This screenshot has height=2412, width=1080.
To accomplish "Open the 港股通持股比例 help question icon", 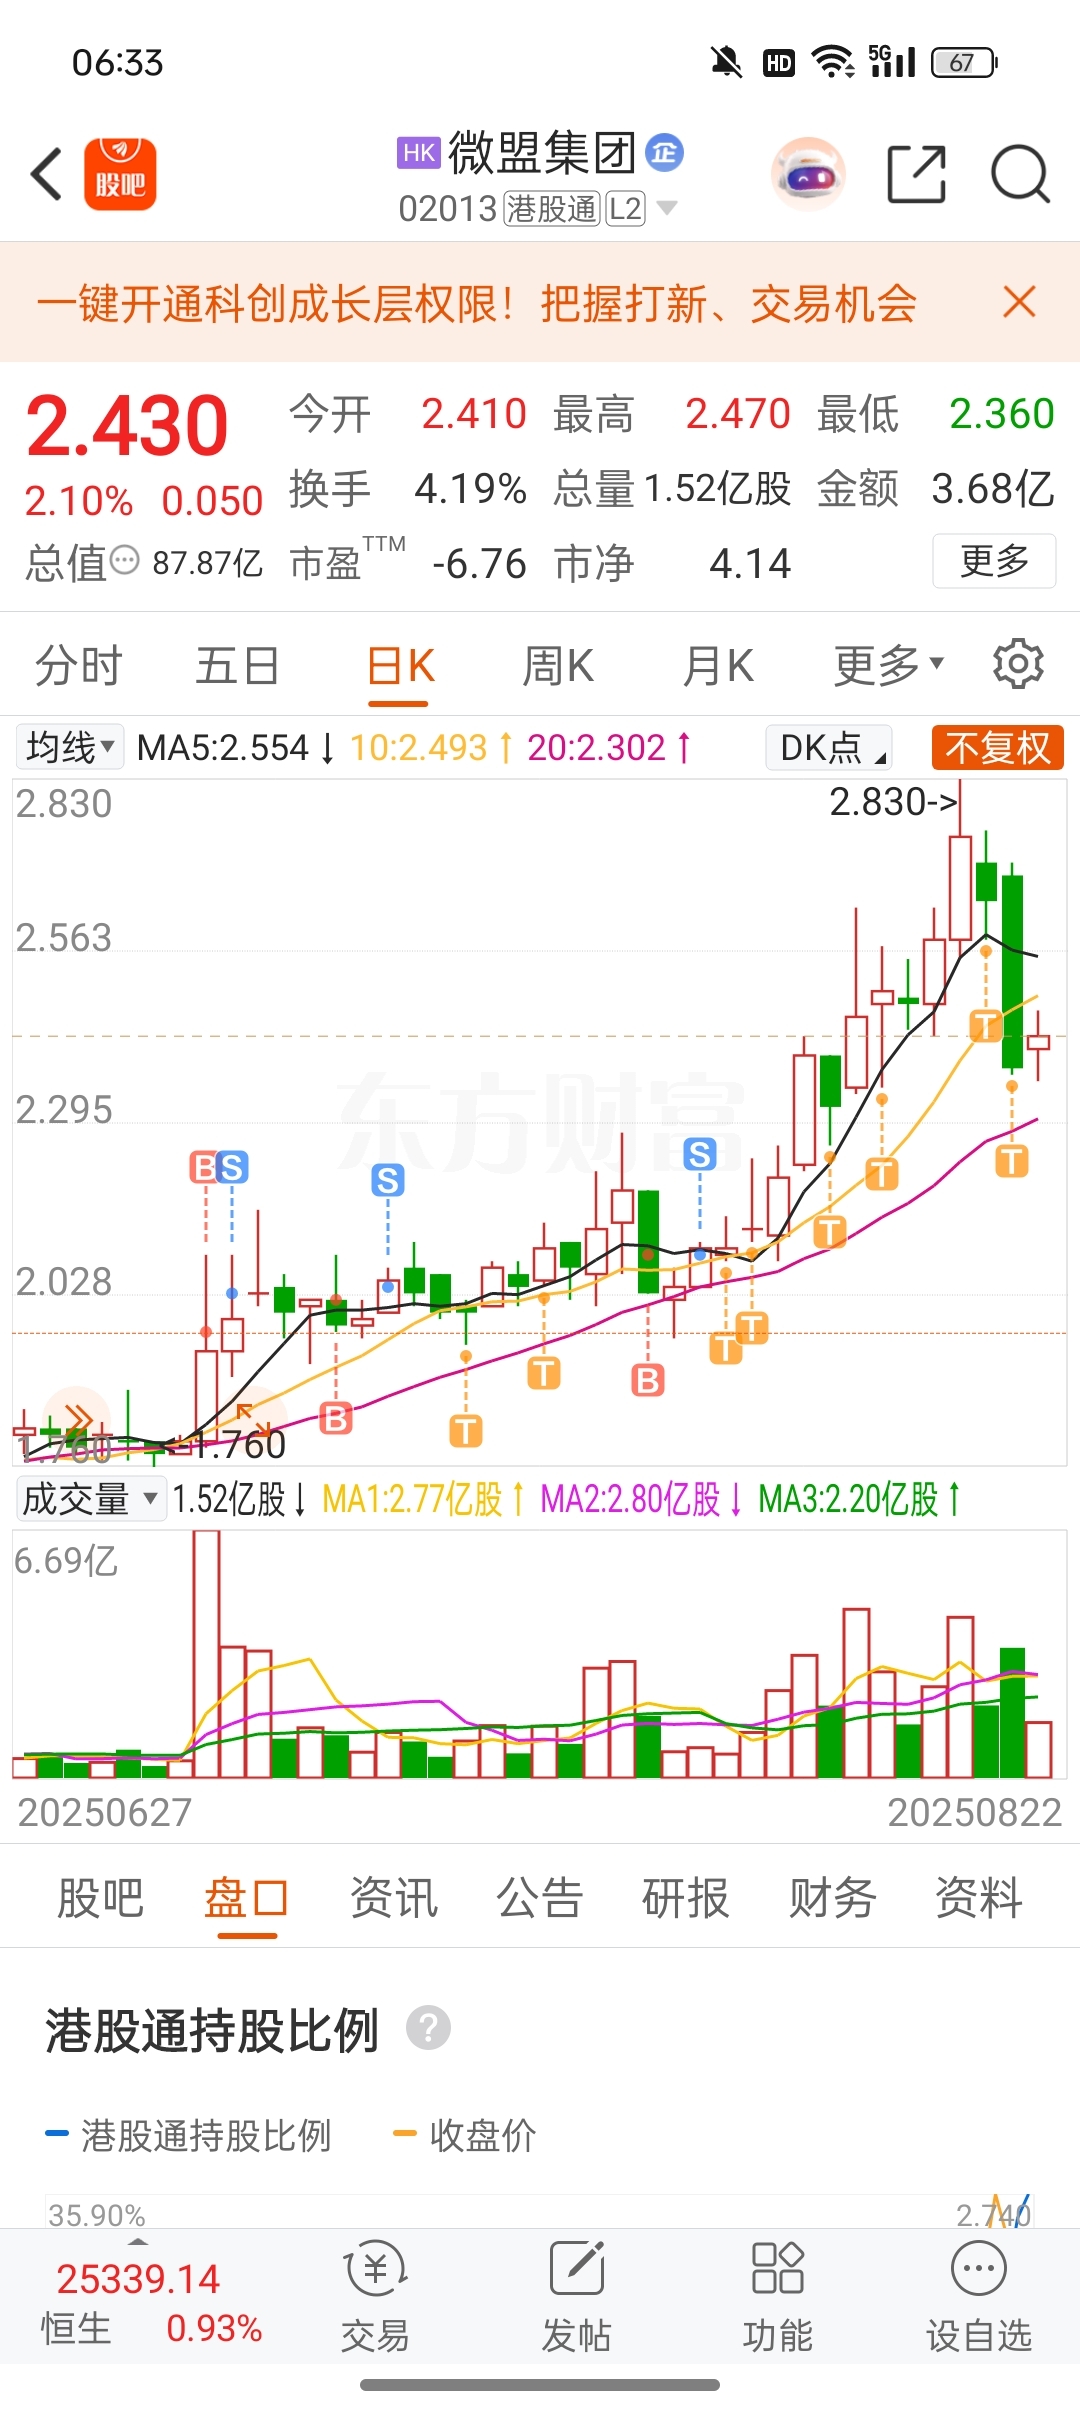I will pyautogui.click(x=429, y=2028).
